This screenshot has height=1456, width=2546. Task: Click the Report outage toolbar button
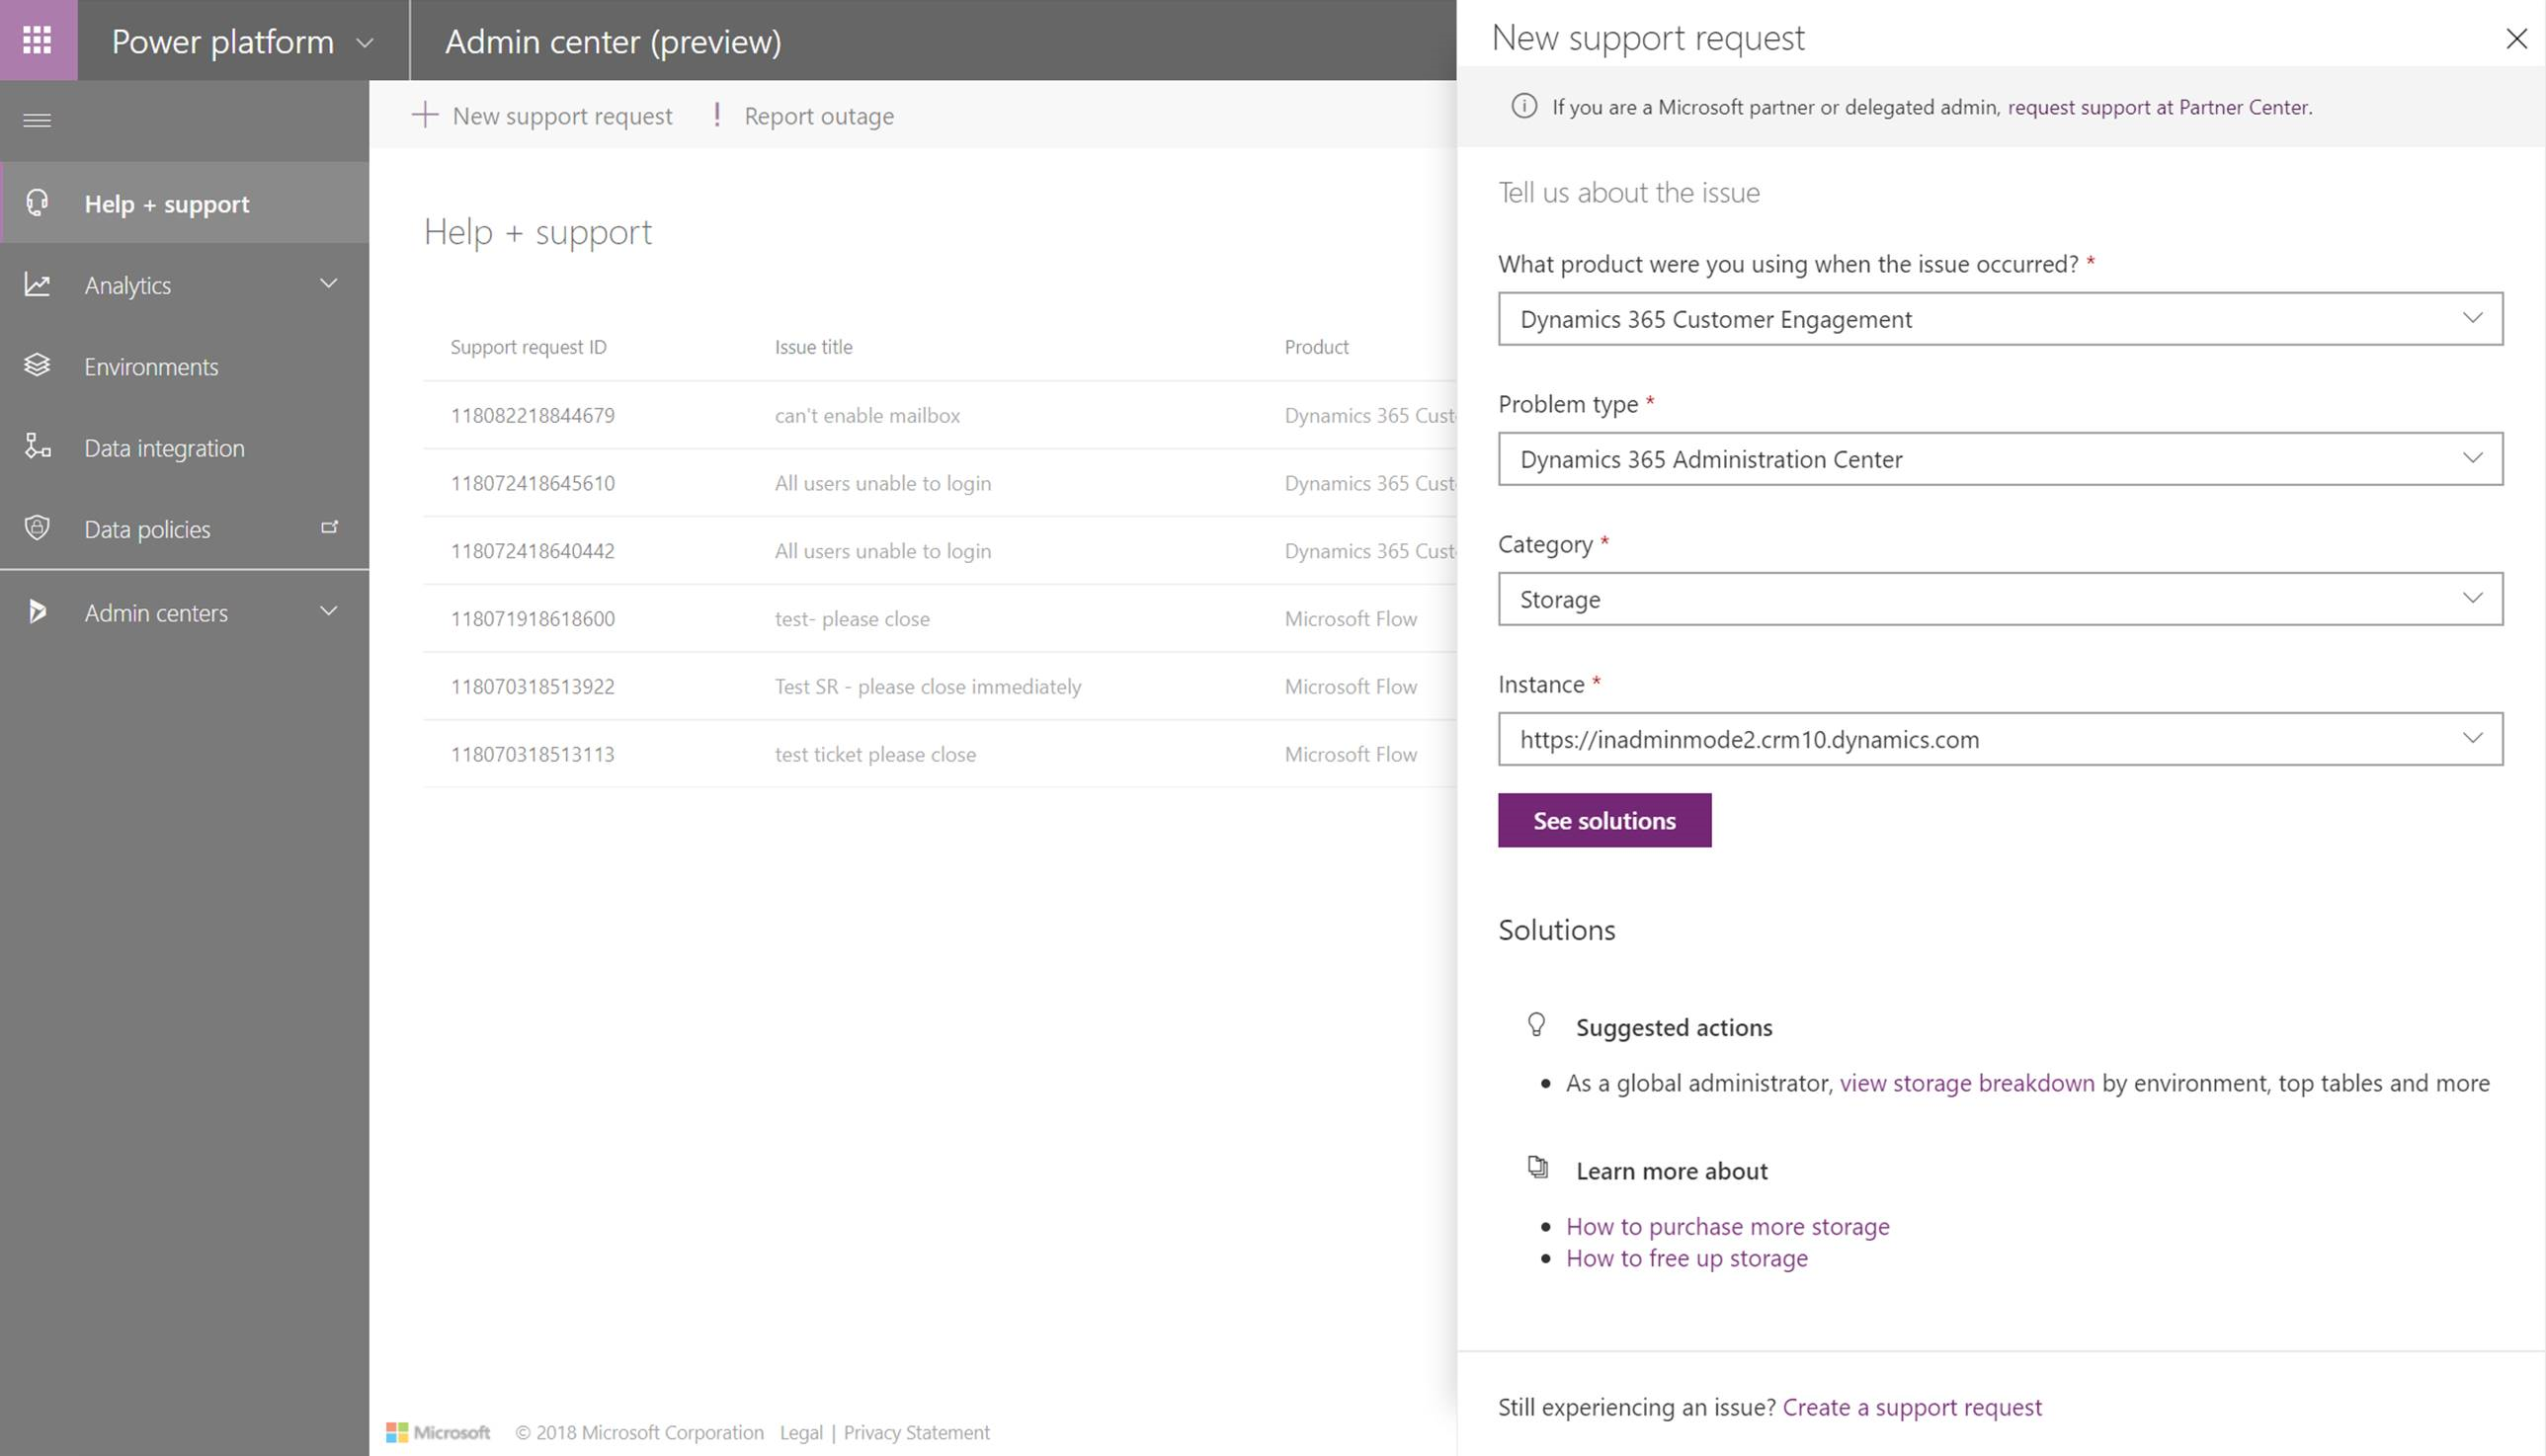pyautogui.click(x=803, y=116)
